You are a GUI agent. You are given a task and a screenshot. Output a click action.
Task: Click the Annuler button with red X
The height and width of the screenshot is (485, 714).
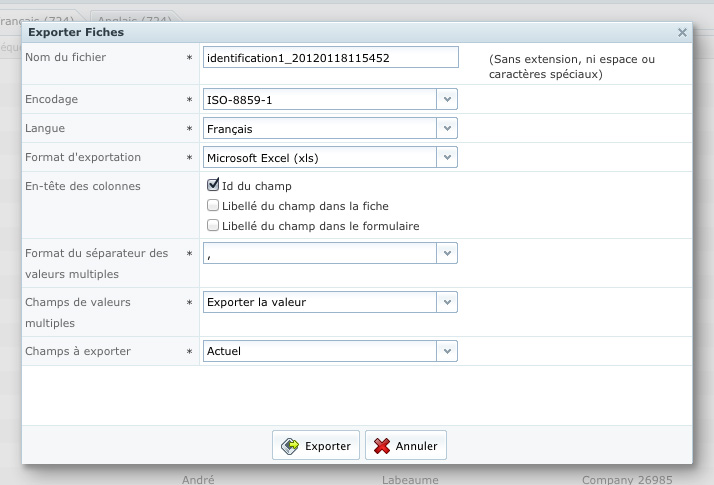405,446
